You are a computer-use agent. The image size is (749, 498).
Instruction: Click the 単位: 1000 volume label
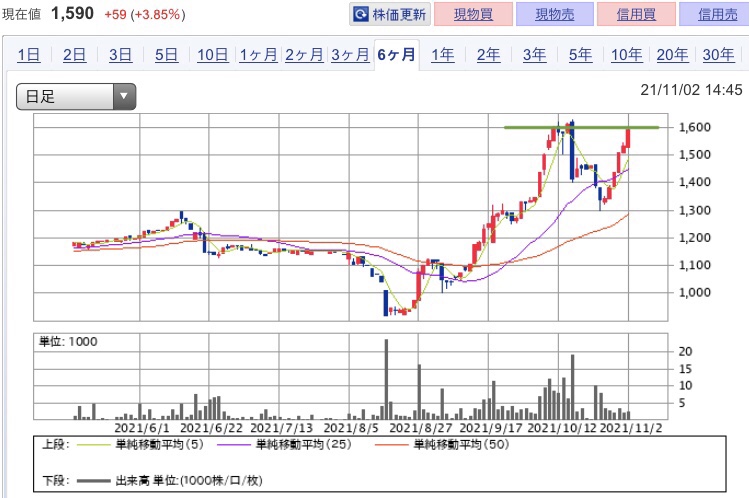68,341
